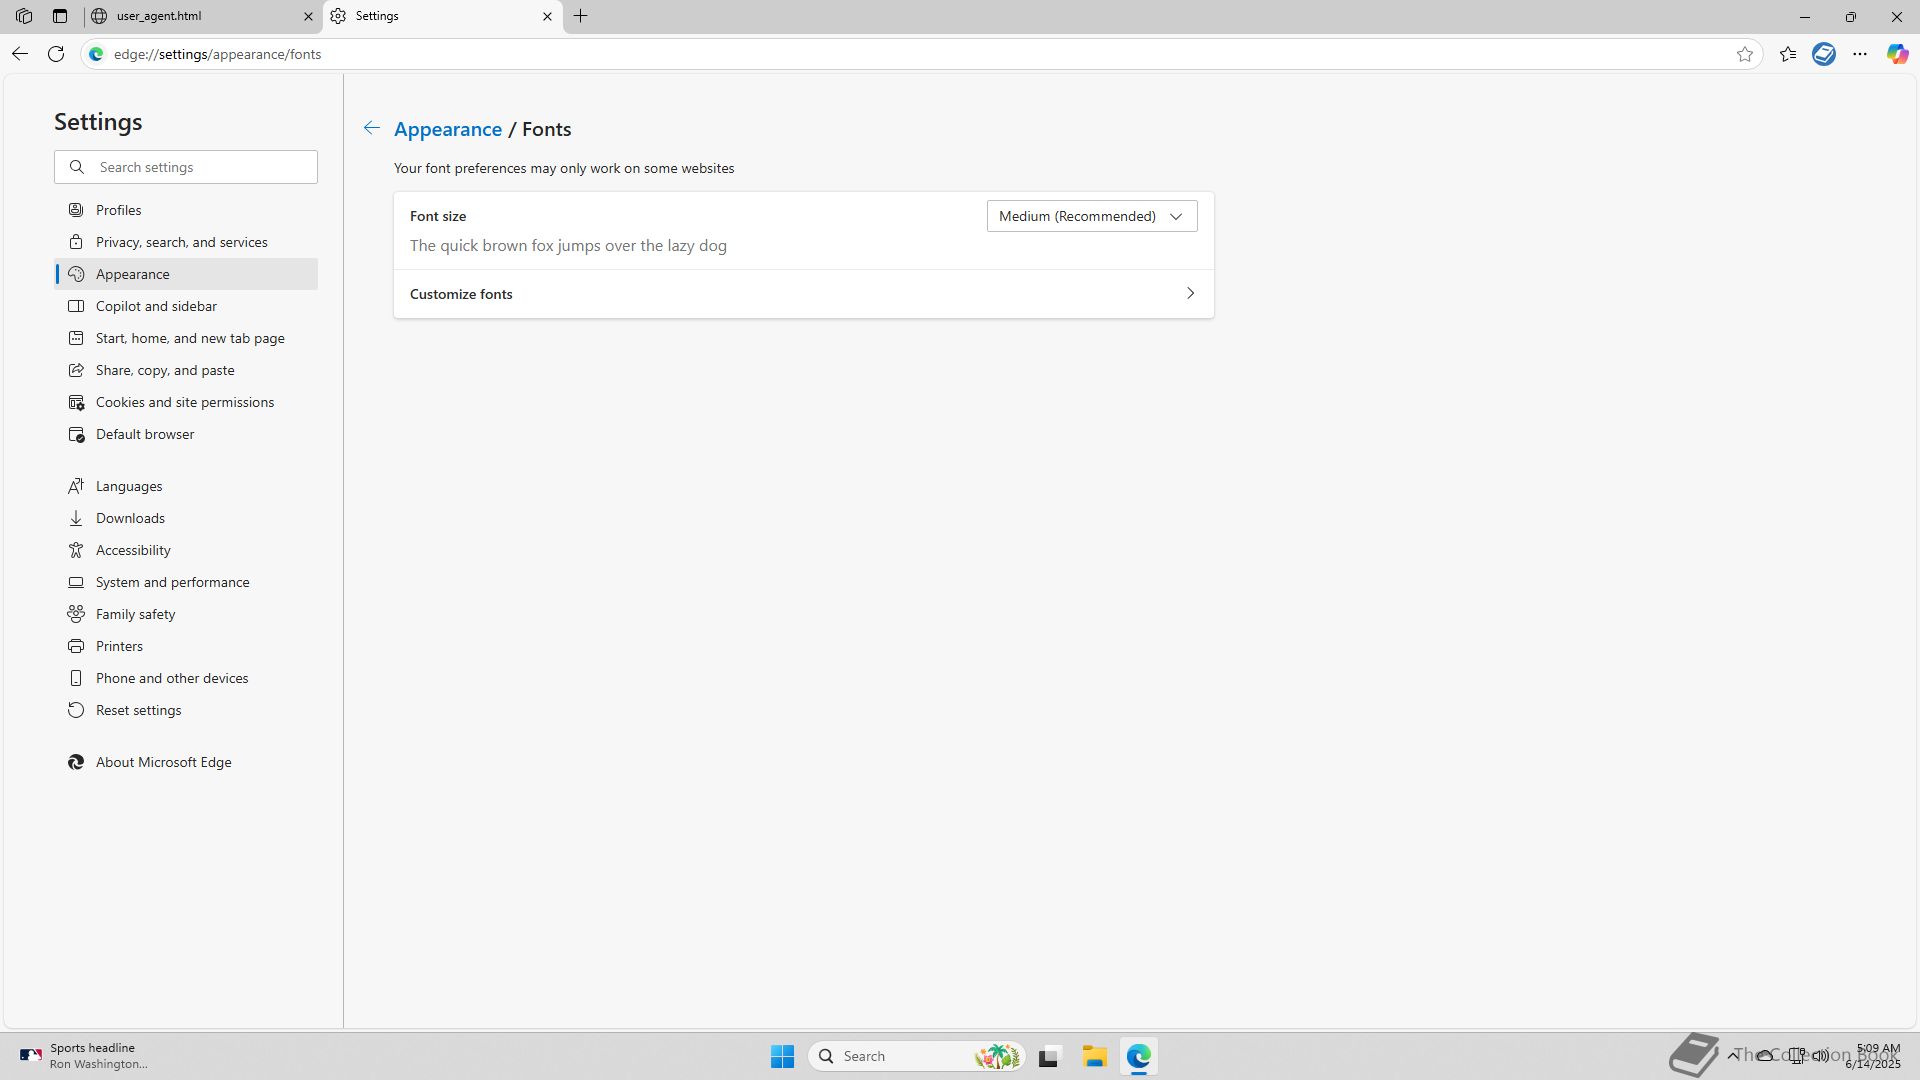
Task: Add this page to favorites star
Action: point(1745,54)
